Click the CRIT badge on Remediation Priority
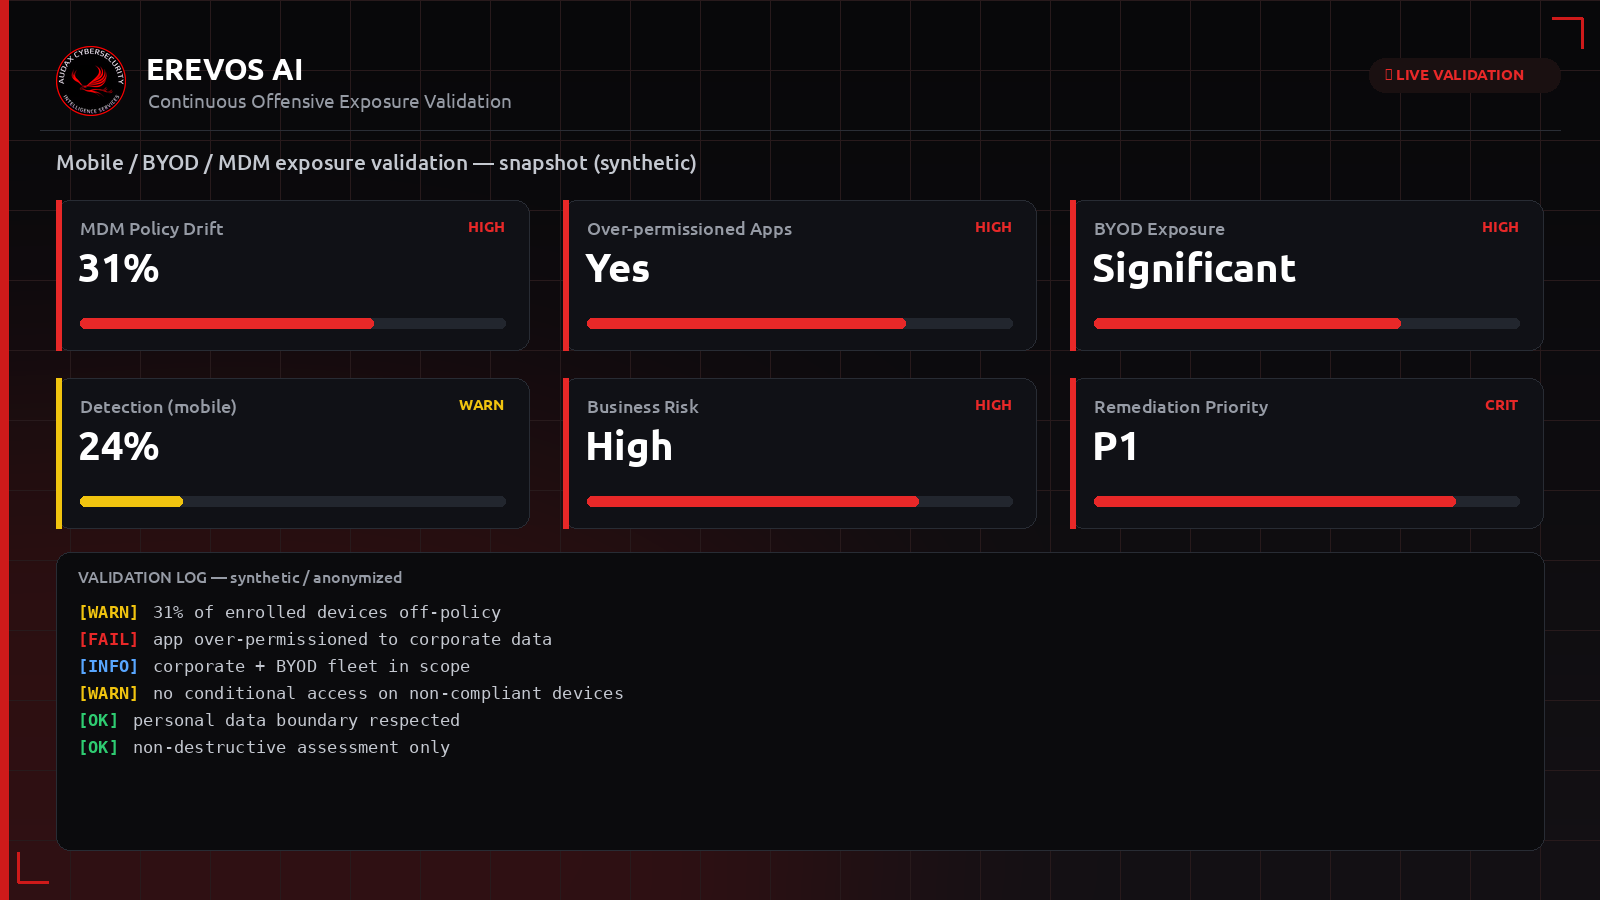1600x900 pixels. point(1501,405)
